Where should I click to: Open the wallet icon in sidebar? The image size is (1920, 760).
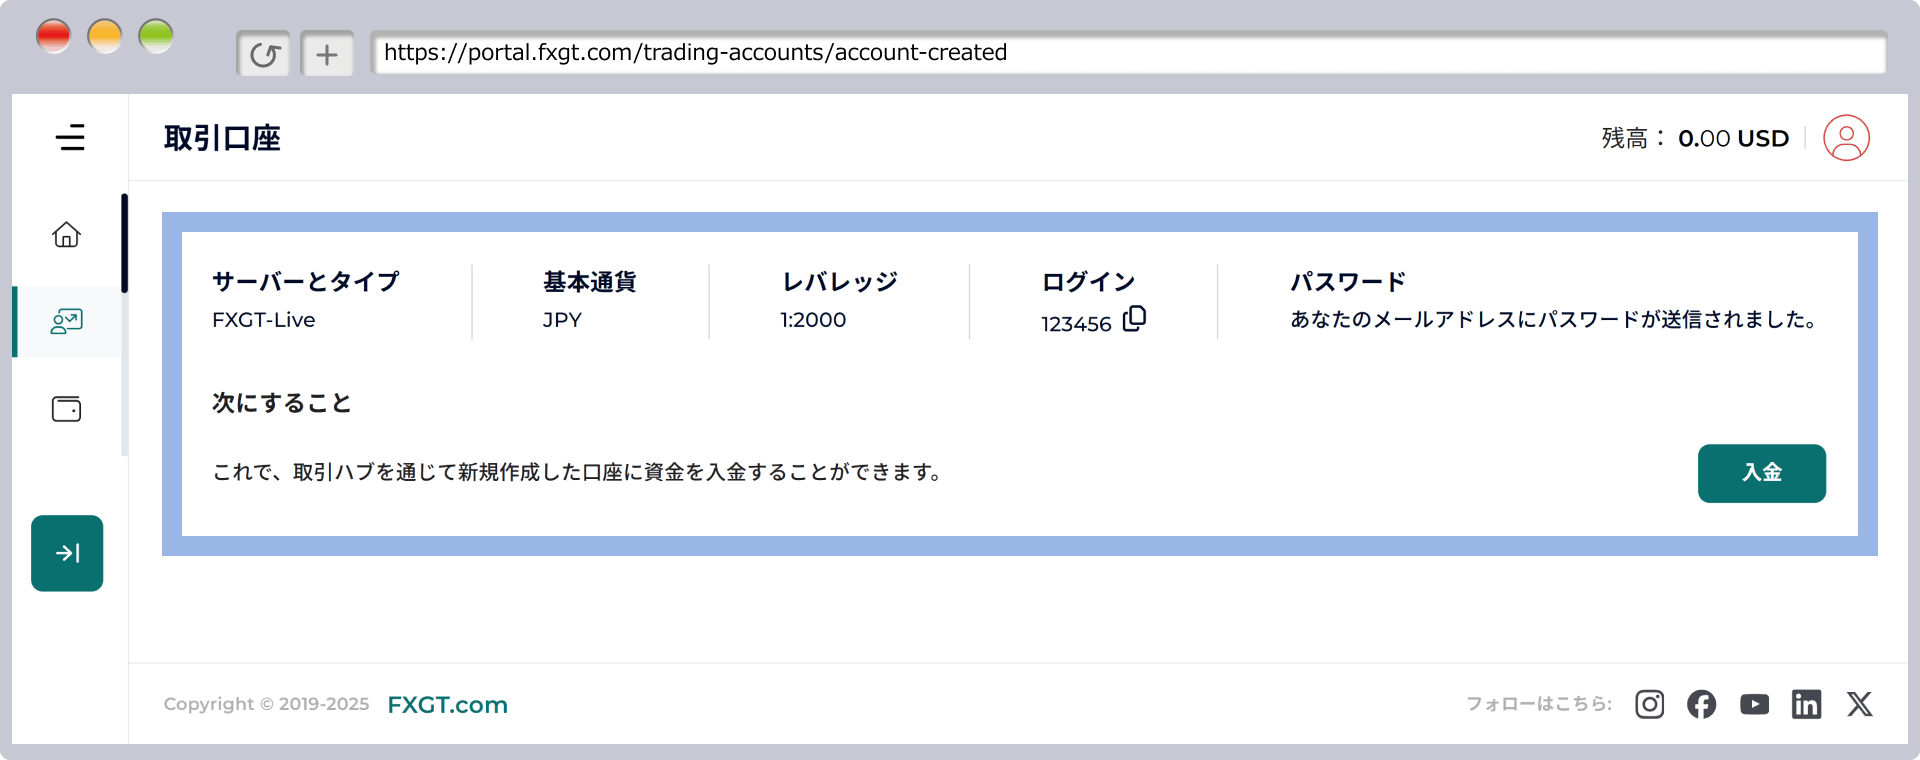point(67,409)
